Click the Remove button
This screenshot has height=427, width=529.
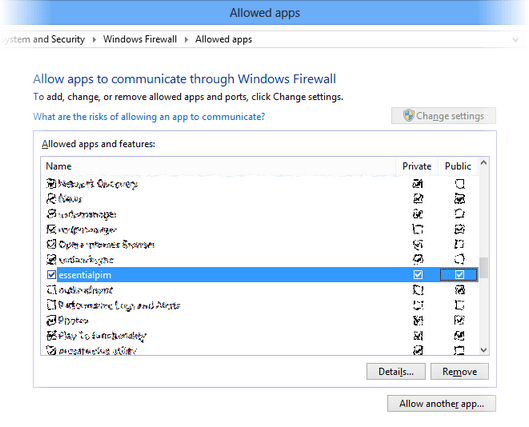pyautogui.click(x=460, y=371)
